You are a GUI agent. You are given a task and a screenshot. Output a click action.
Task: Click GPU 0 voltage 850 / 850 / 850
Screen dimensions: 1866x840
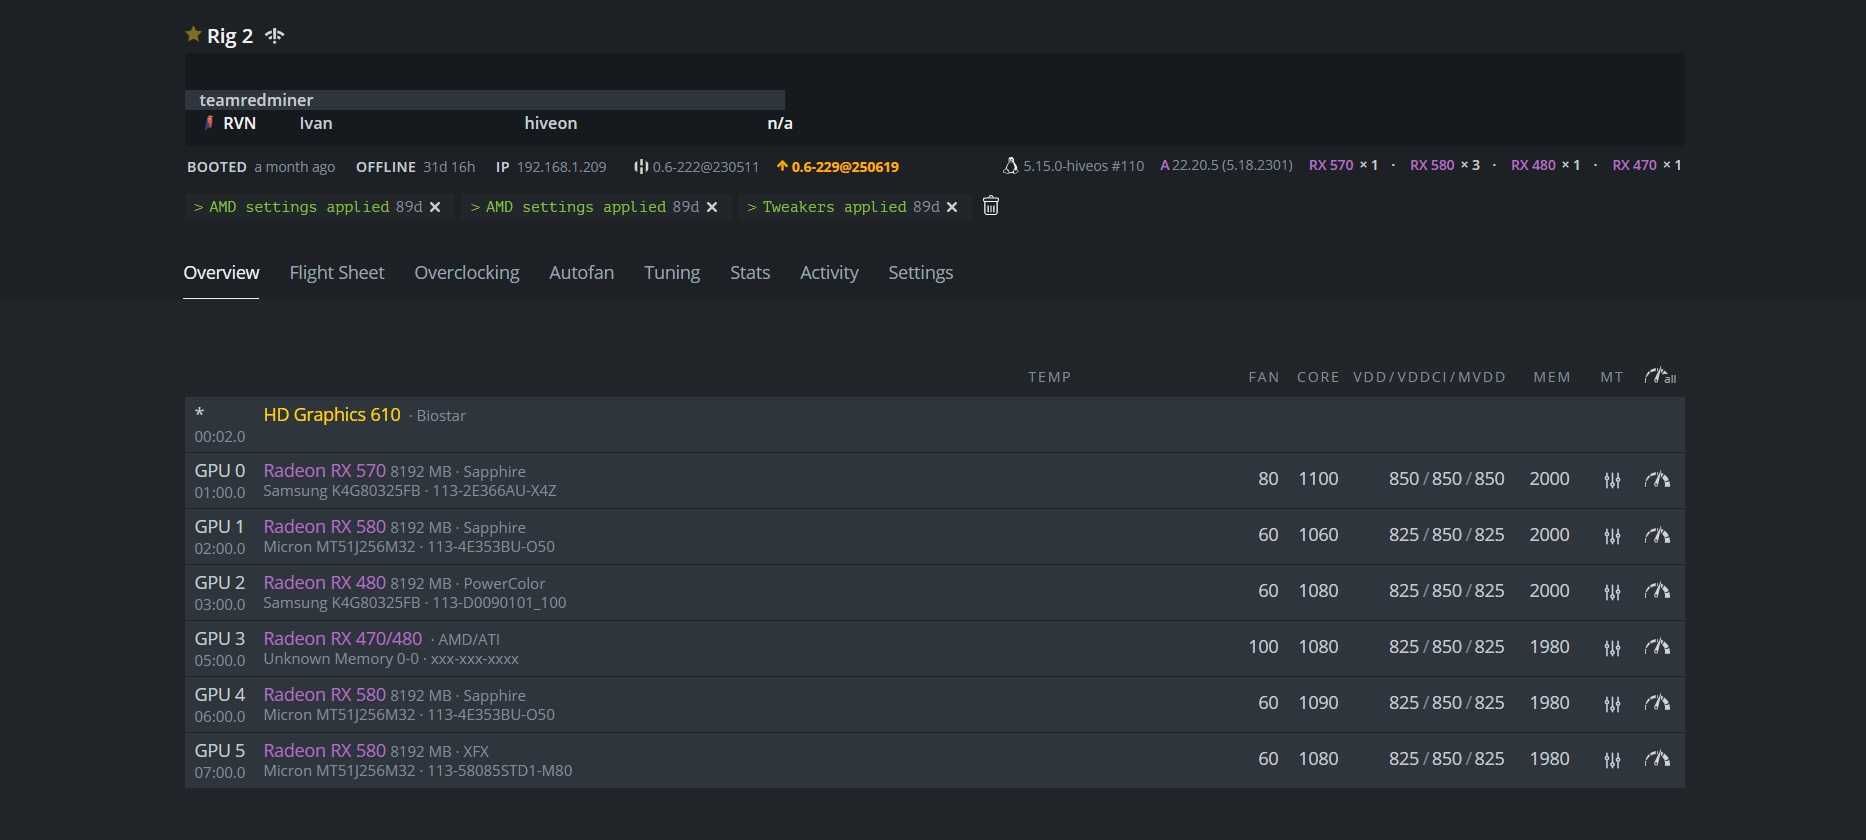tap(1446, 479)
